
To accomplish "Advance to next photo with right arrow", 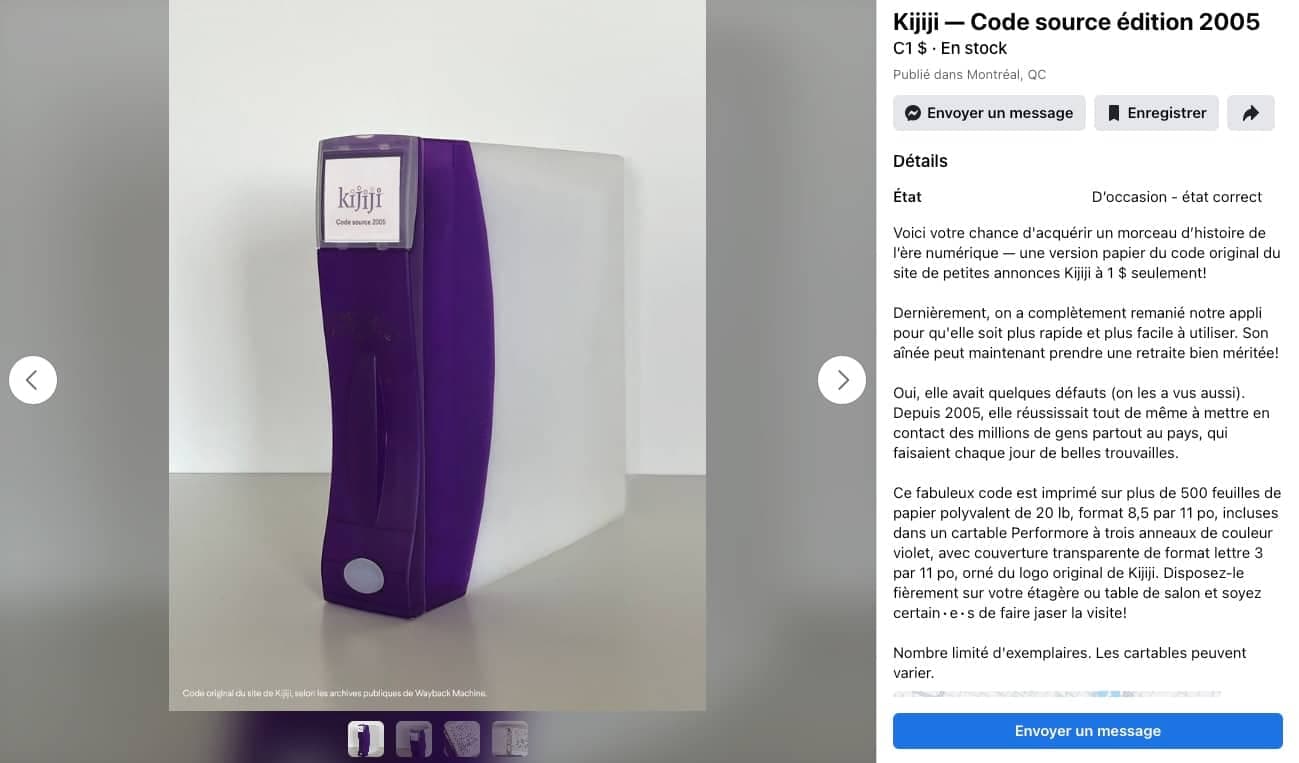I will click(842, 380).
